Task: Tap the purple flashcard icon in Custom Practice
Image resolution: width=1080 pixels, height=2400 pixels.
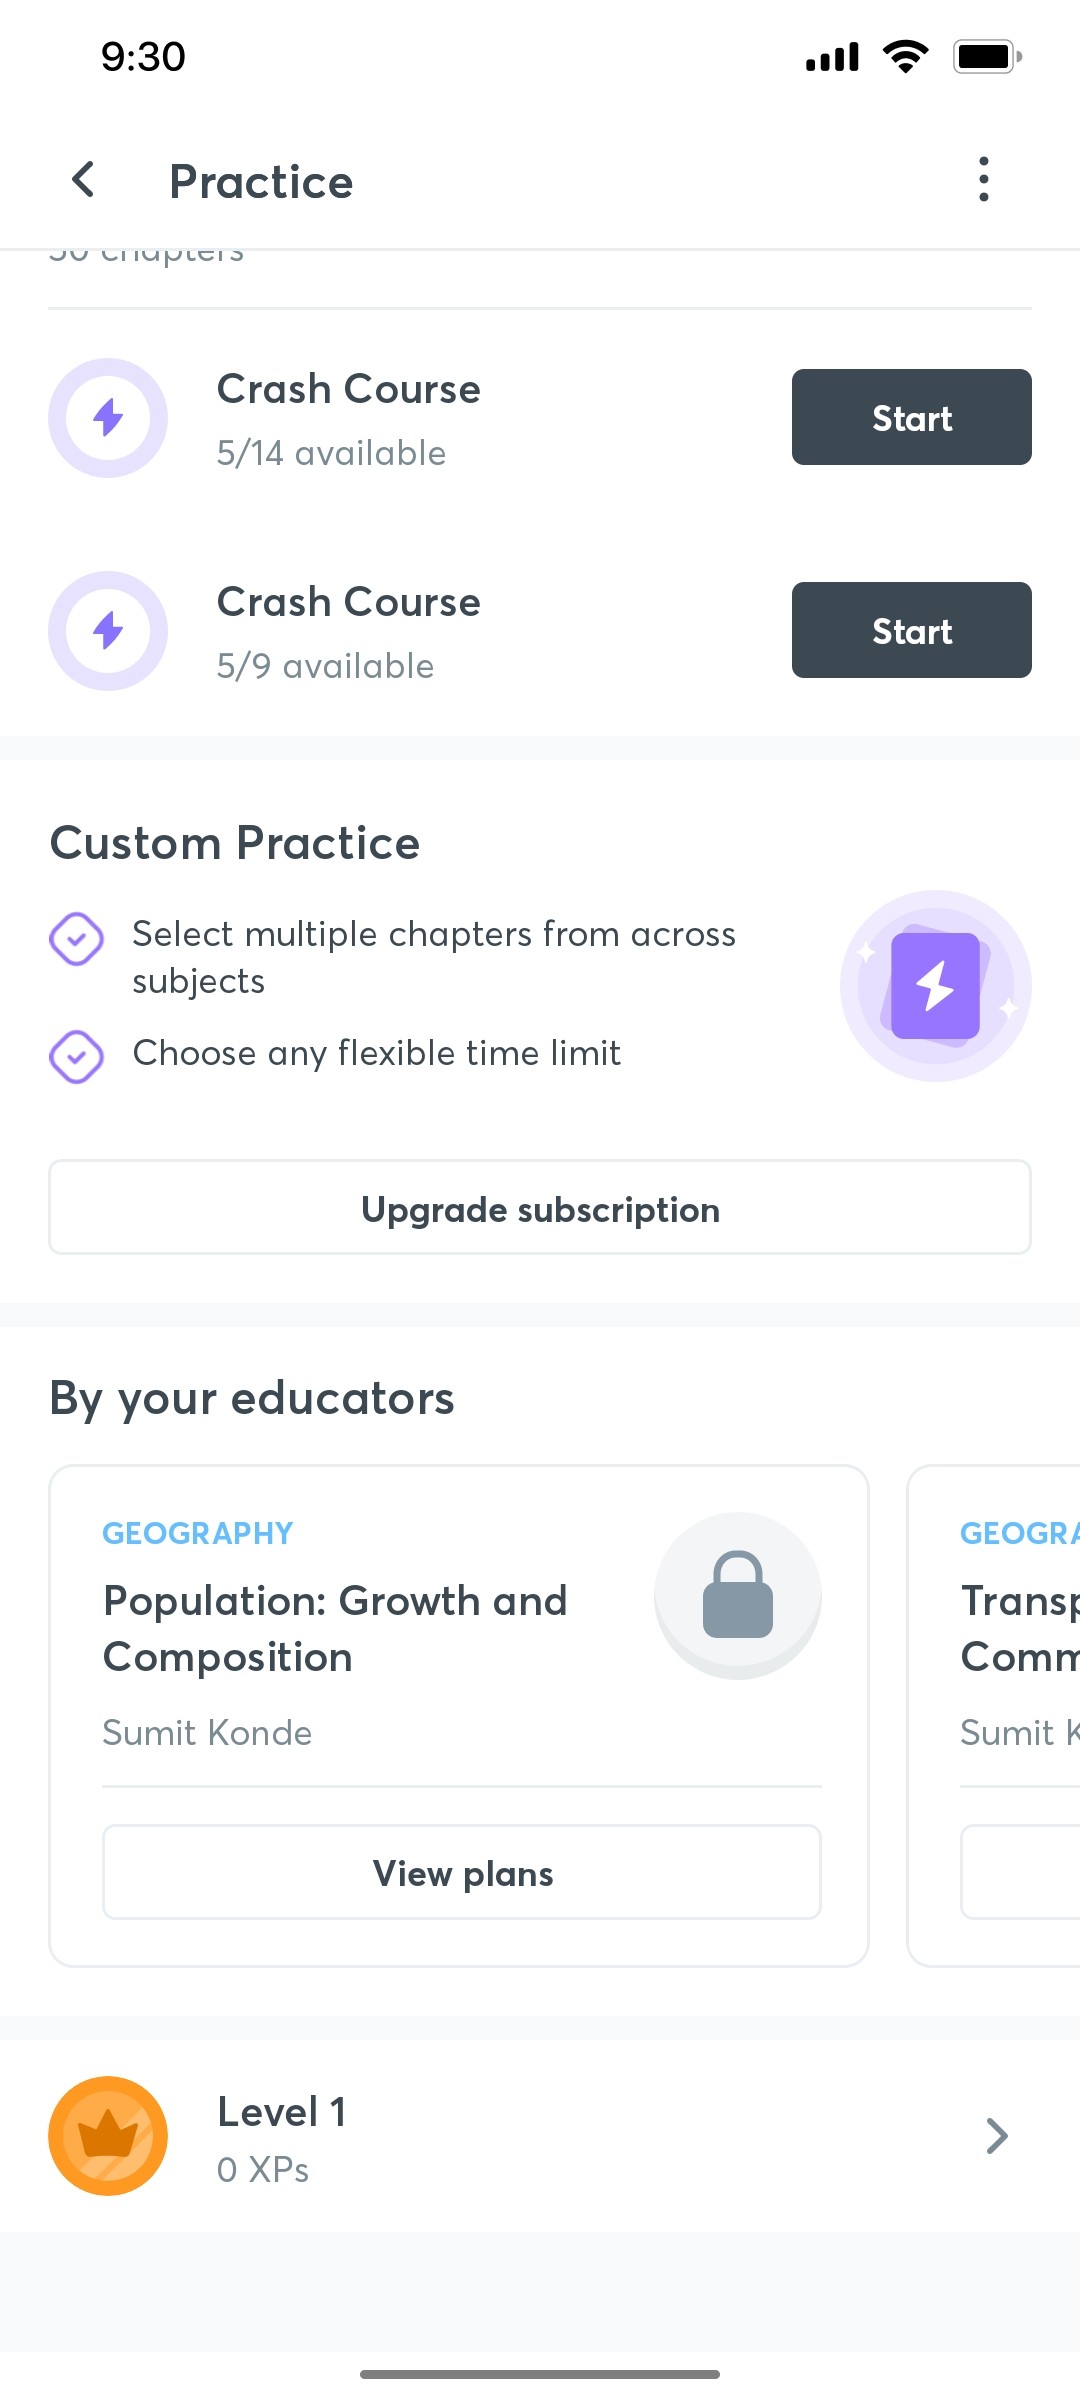Action: 935,985
